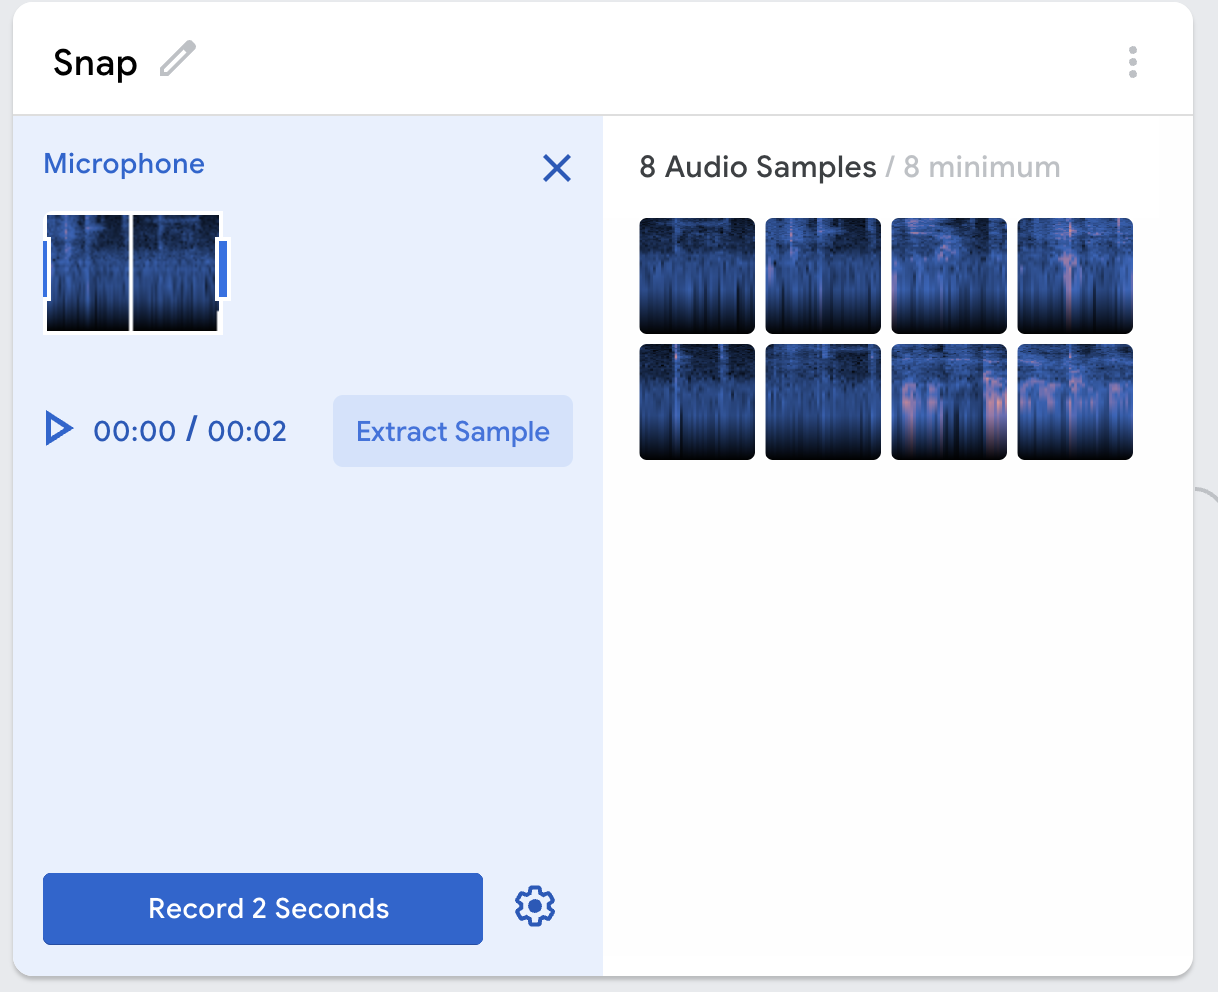The width and height of the screenshot is (1218, 992).
Task: Select the second audio sample in top row
Action: [823, 276]
